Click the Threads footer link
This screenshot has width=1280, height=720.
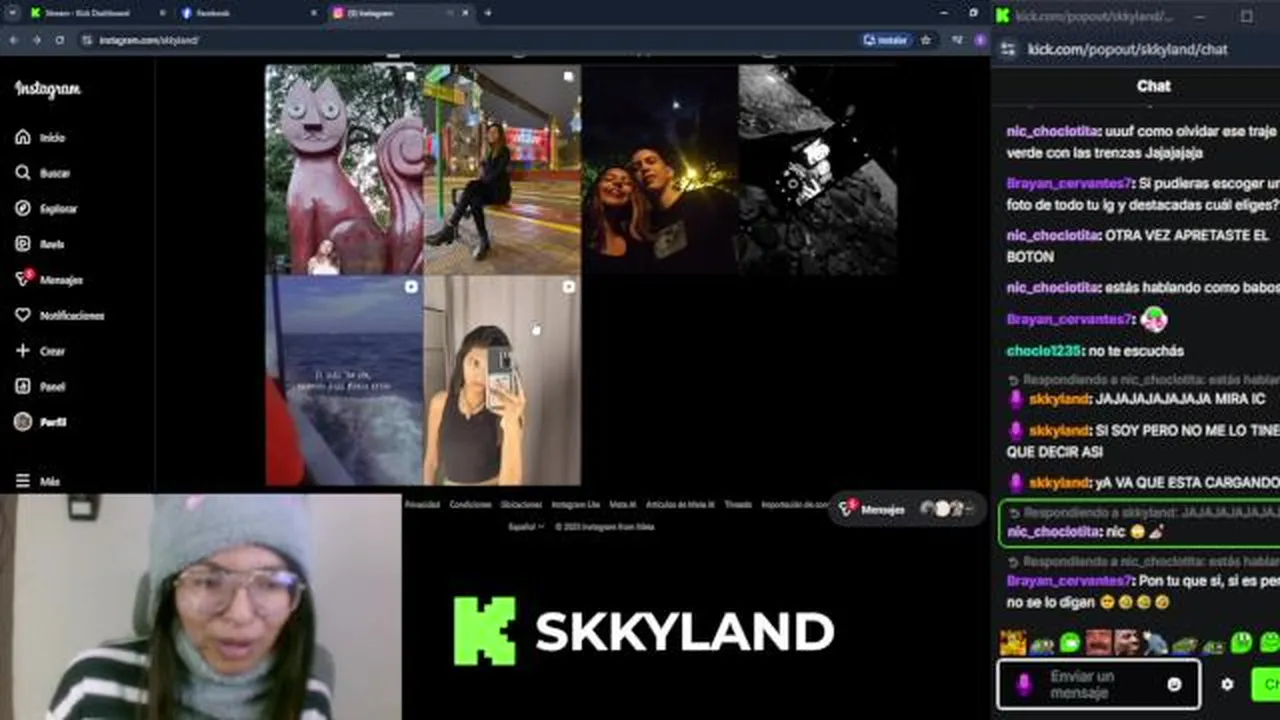click(x=738, y=505)
